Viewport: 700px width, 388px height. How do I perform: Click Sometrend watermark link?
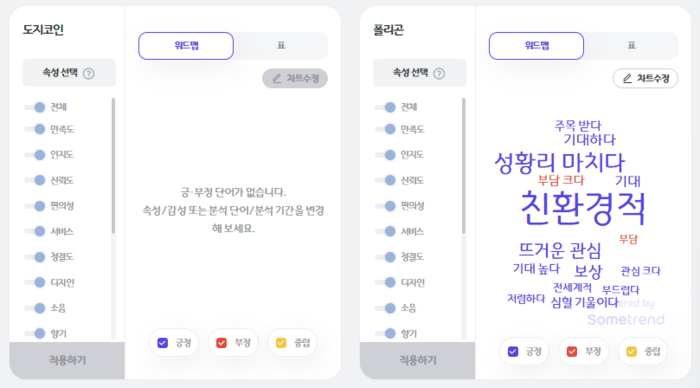pyautogui.click(x=626, y=319)
